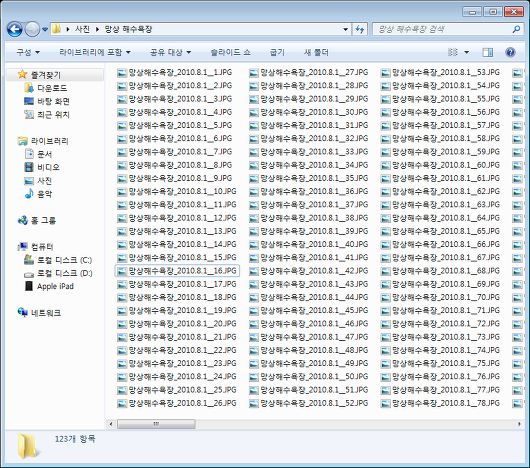Screen dimensions: 530x468
Task: Click the magnifier search icon
Action: pyautogui.click(x=516, y=29)
